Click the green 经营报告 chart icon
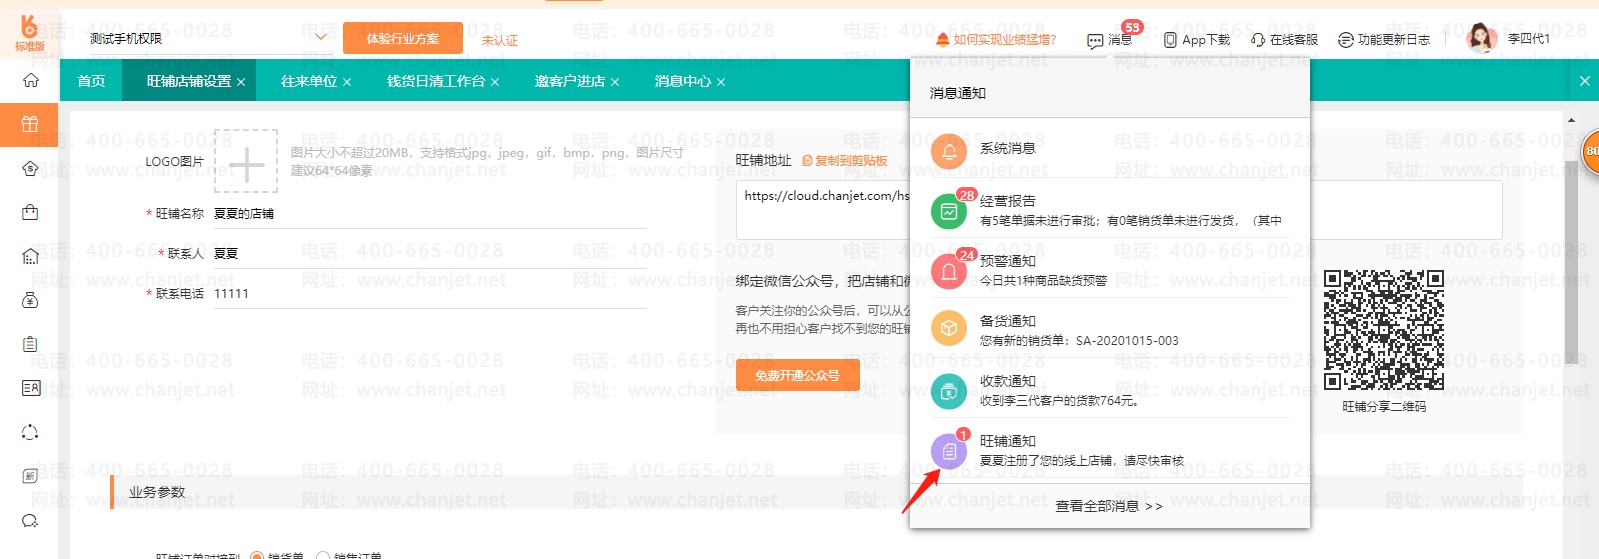The width and height of the screenshot is (1599, 559). coord(949,212)
